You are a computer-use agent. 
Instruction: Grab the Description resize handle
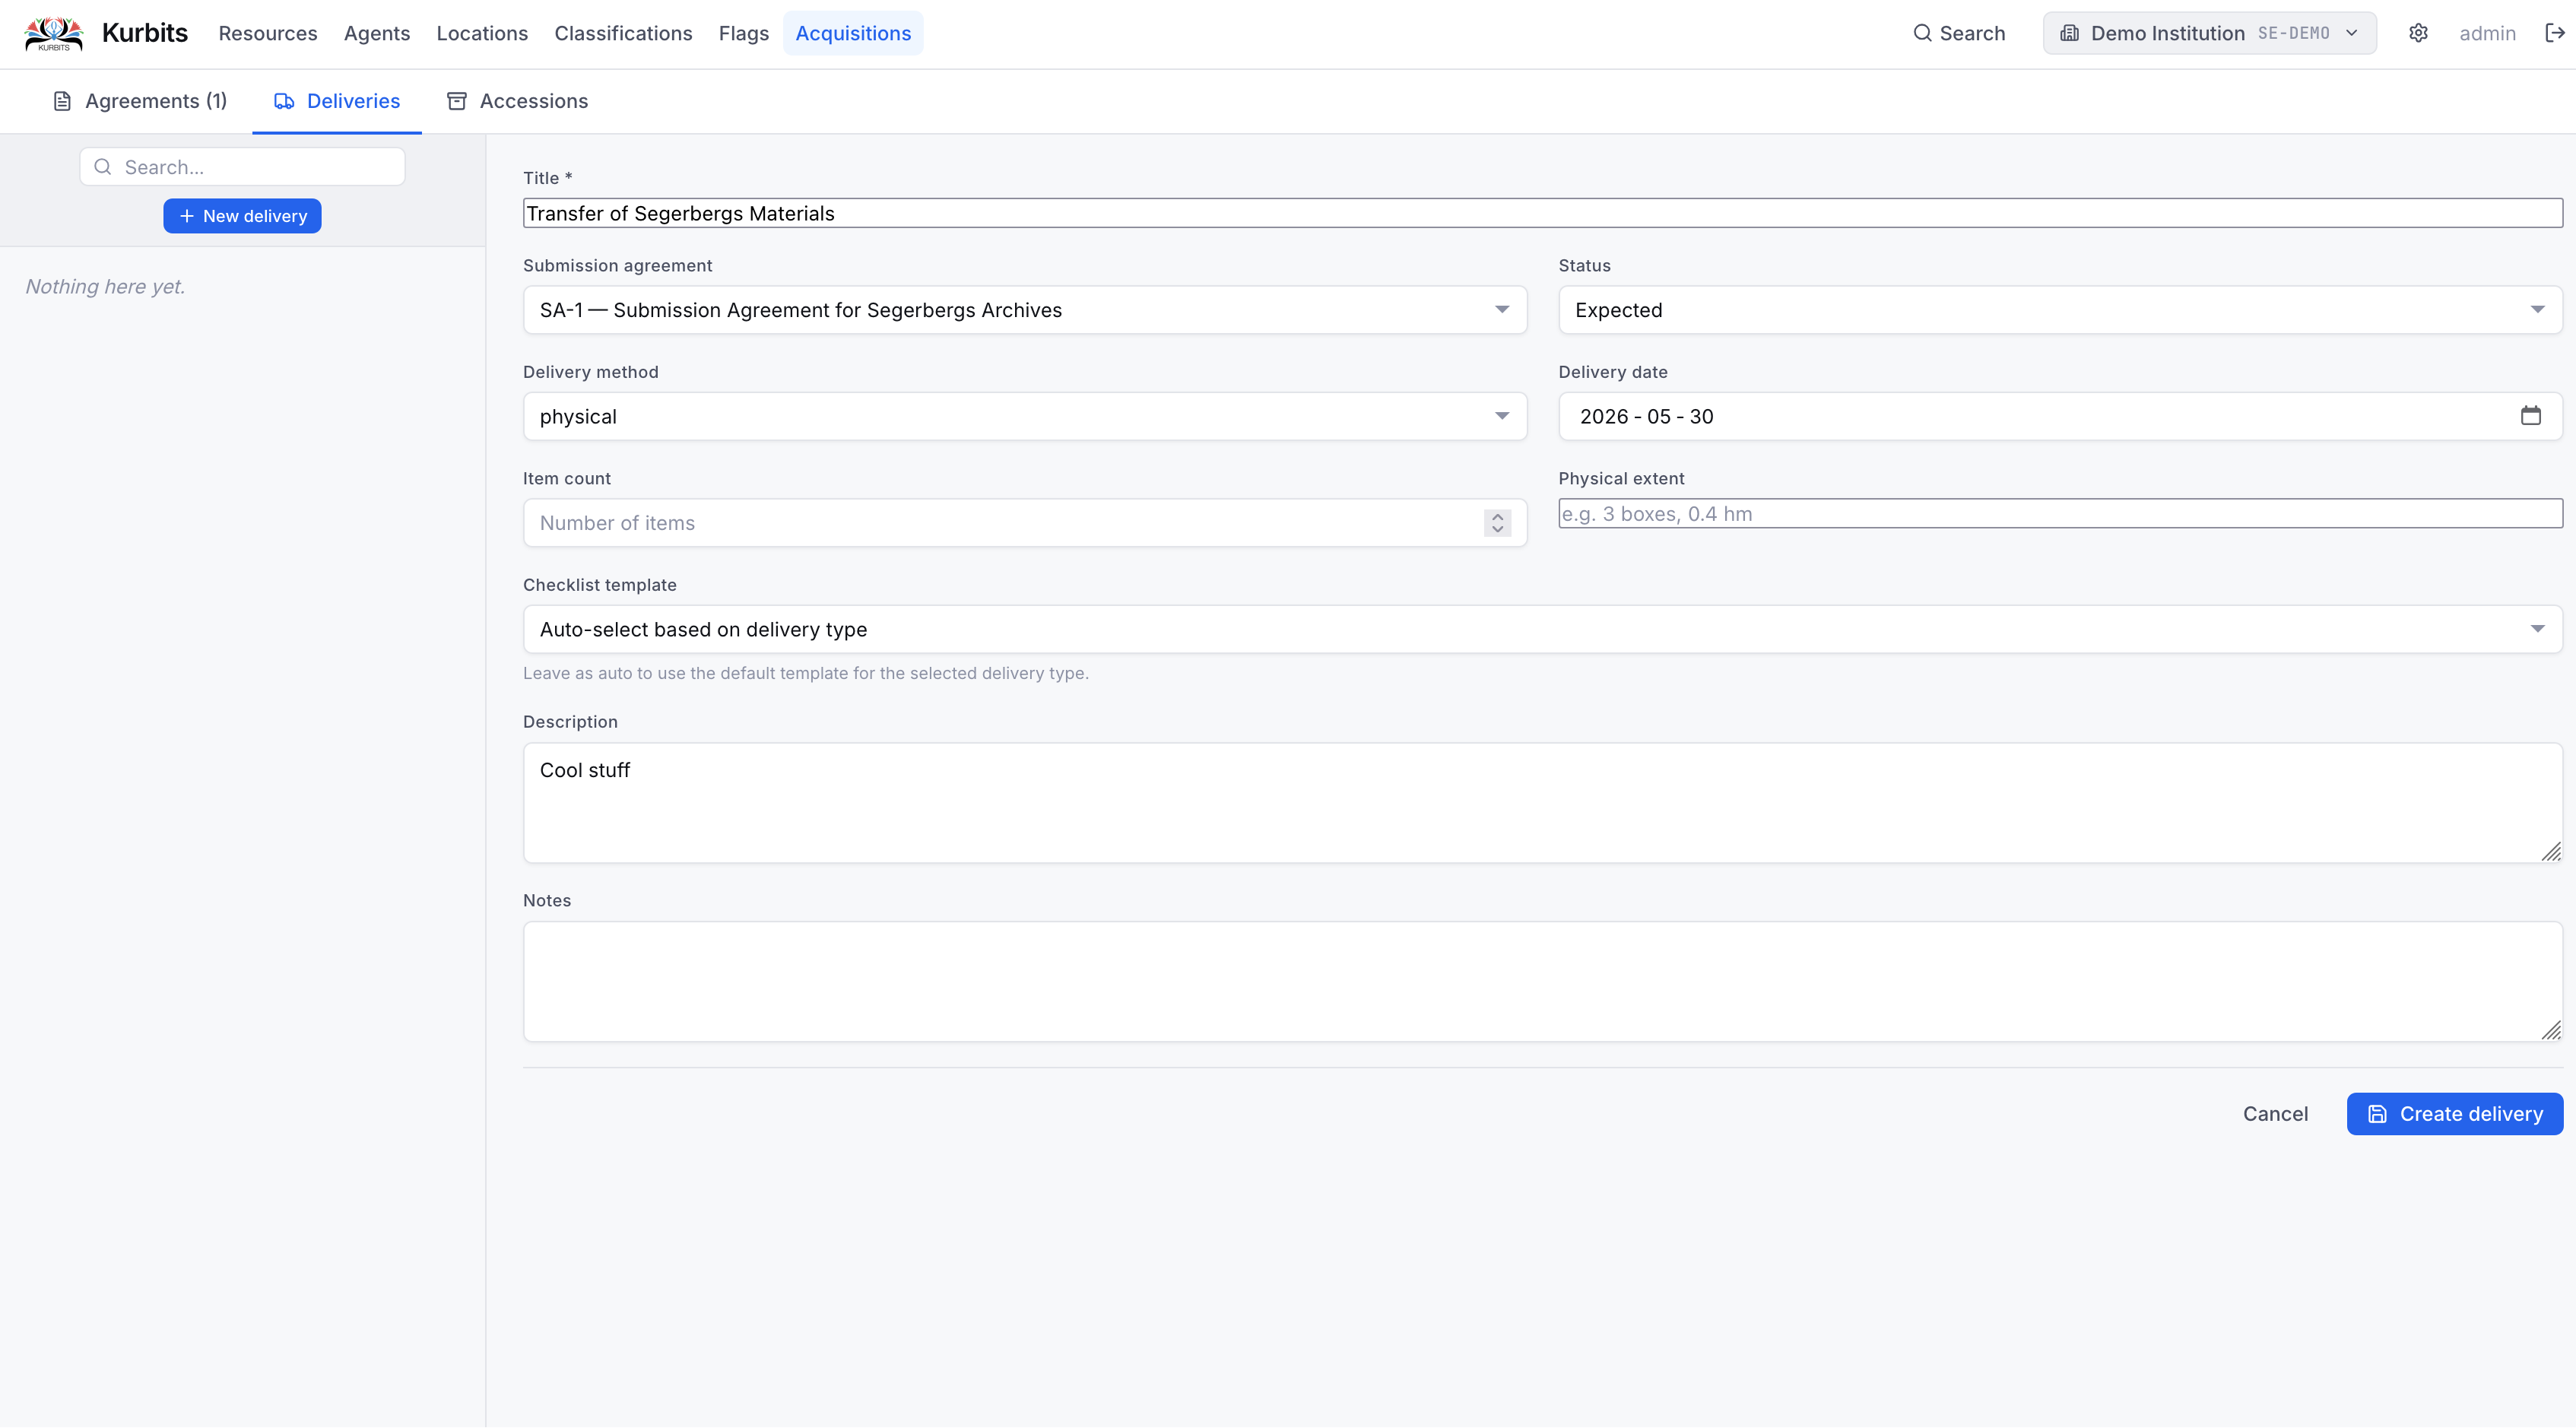(x=2551, y=851)
